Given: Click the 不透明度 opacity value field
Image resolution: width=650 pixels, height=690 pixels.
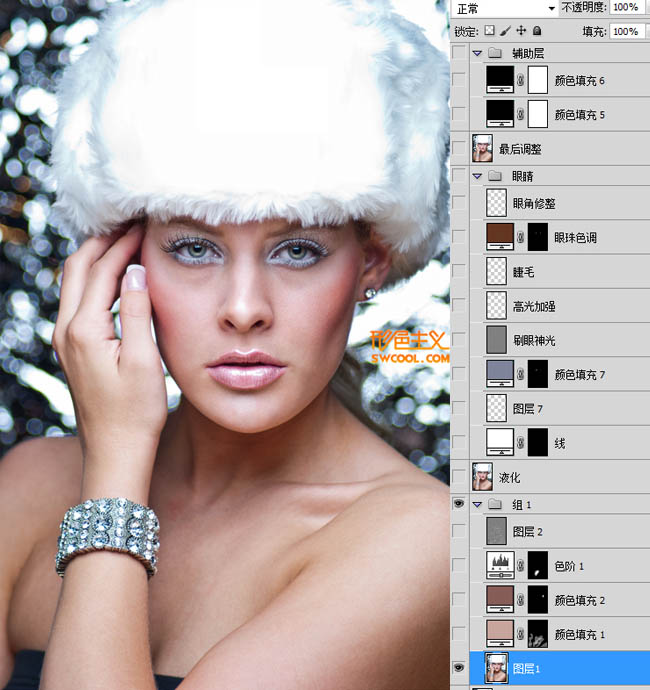Looking at the screenshot, I should tap(626, 7).
